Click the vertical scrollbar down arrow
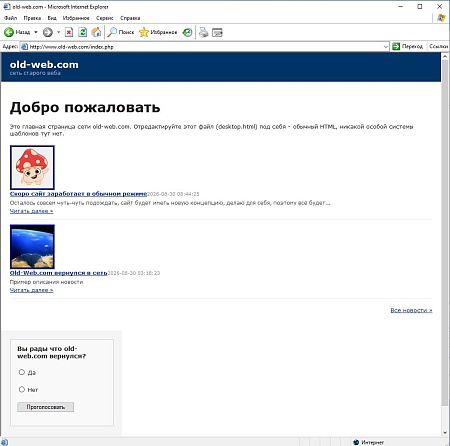450x446 pixels. [x=445, y=432]
